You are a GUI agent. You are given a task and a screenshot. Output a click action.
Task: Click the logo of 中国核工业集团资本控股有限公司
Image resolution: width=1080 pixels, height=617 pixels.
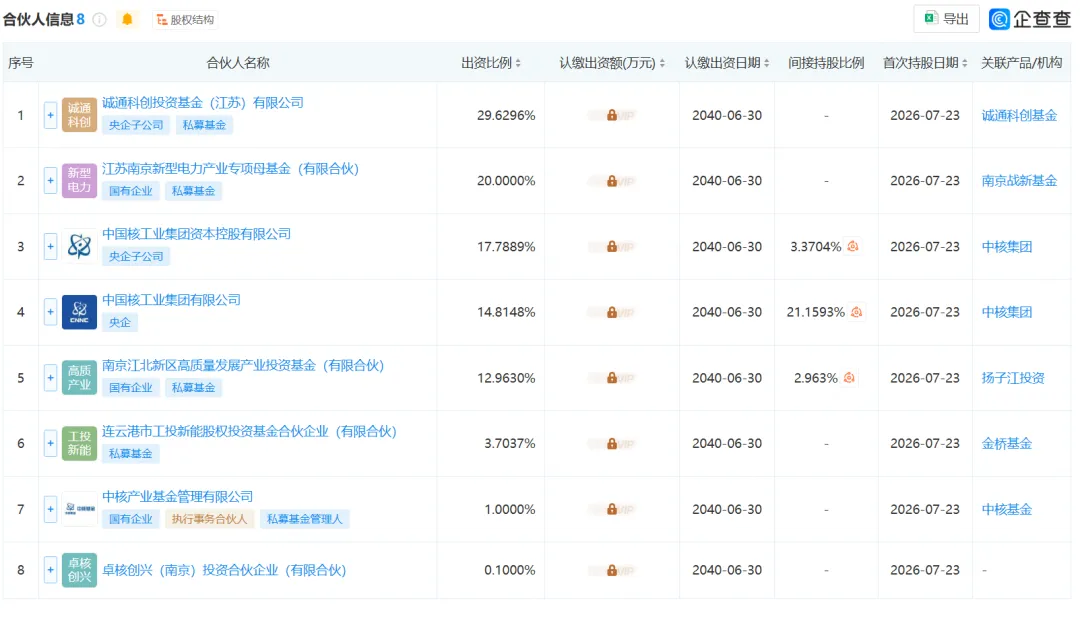click(79, 247)
